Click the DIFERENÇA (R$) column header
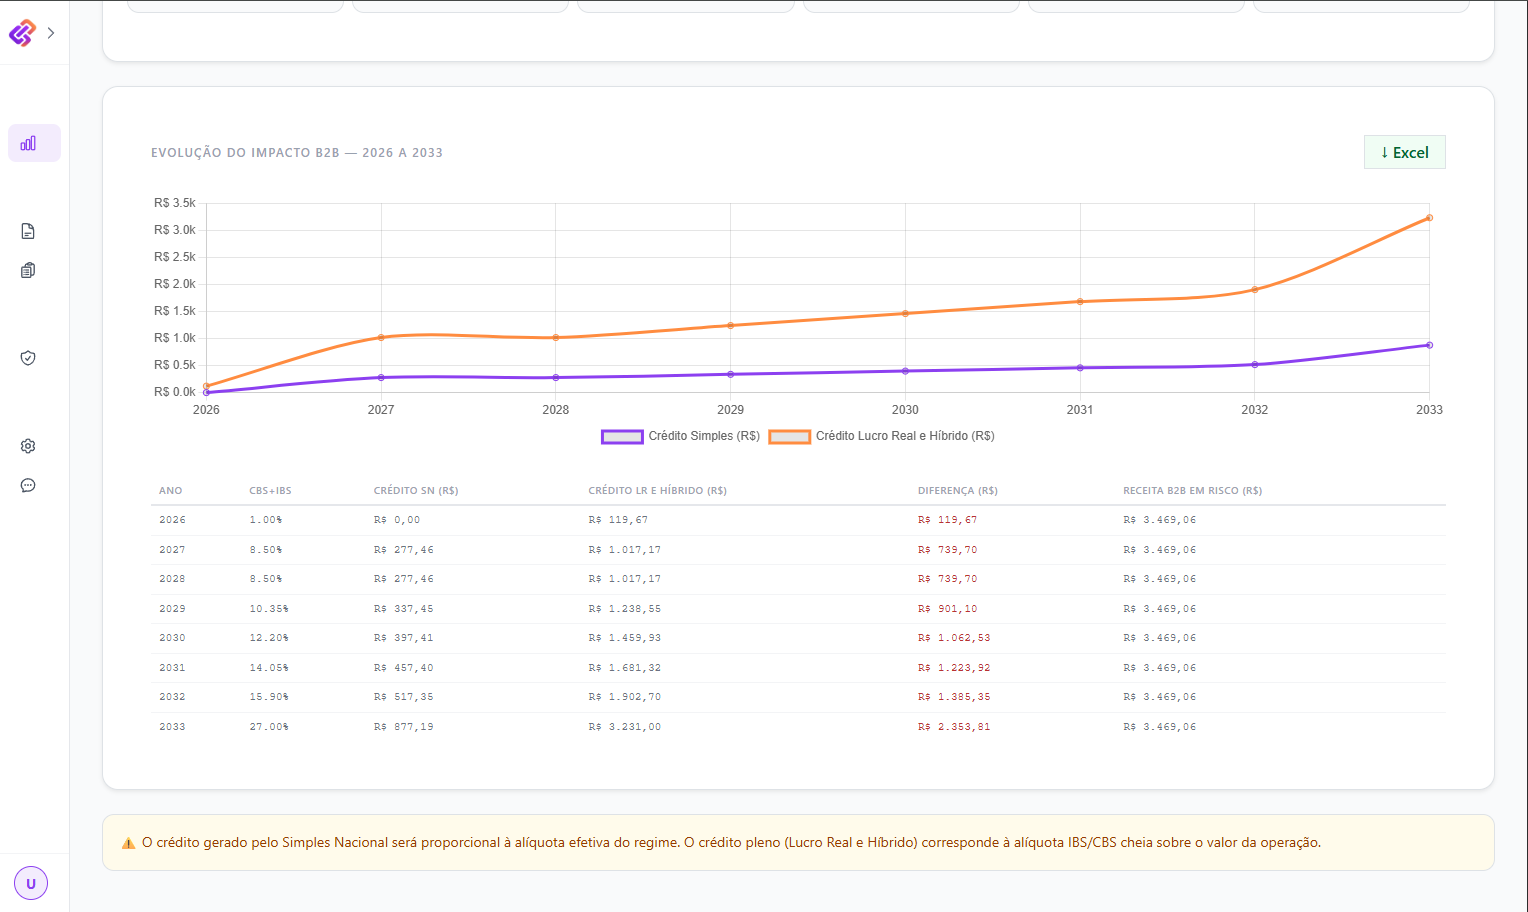Image resolution: width=1528 pixels, height=912 pixels. click(x=958, y=491)
